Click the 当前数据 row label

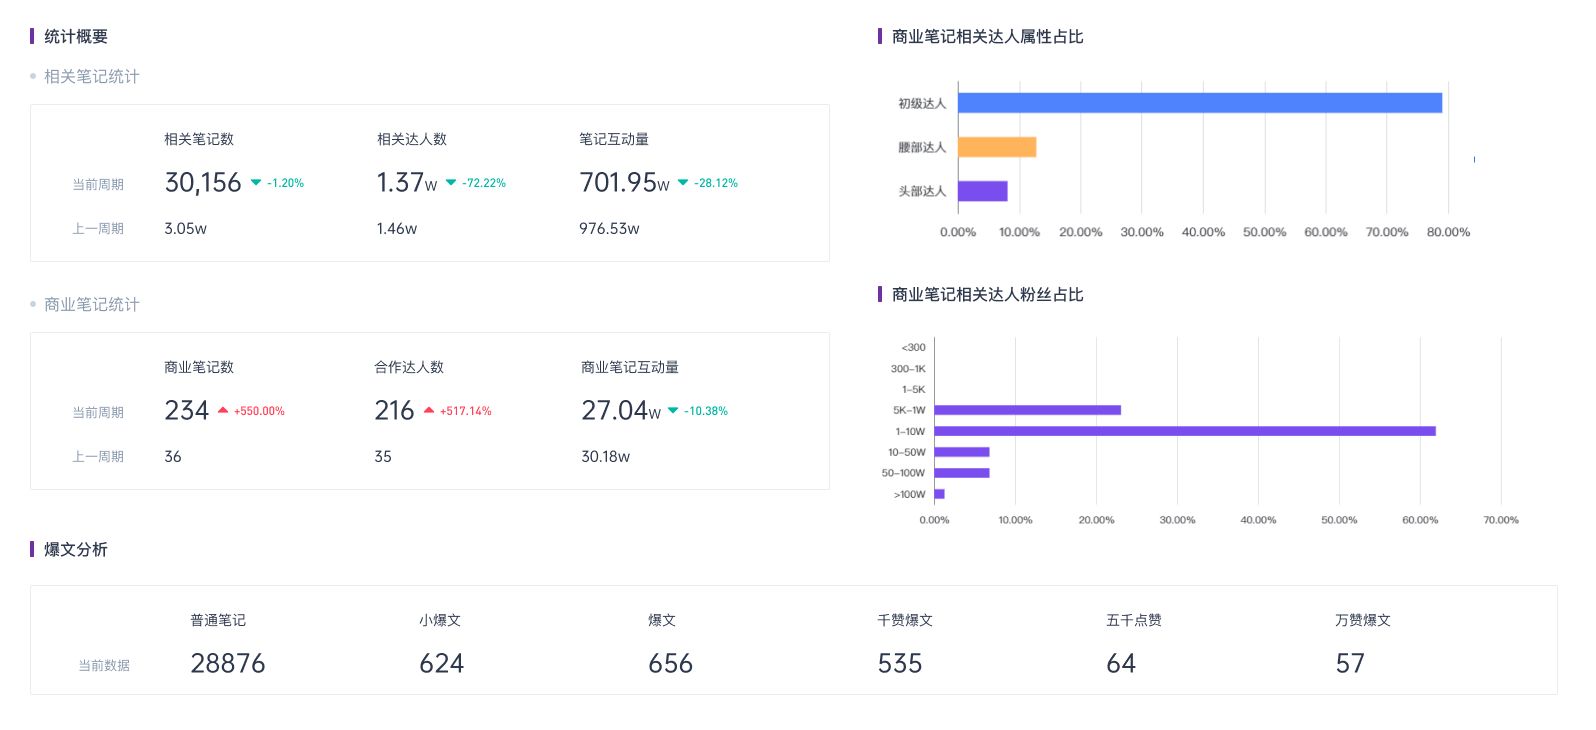pyautogui.click(x=104, y=666)
